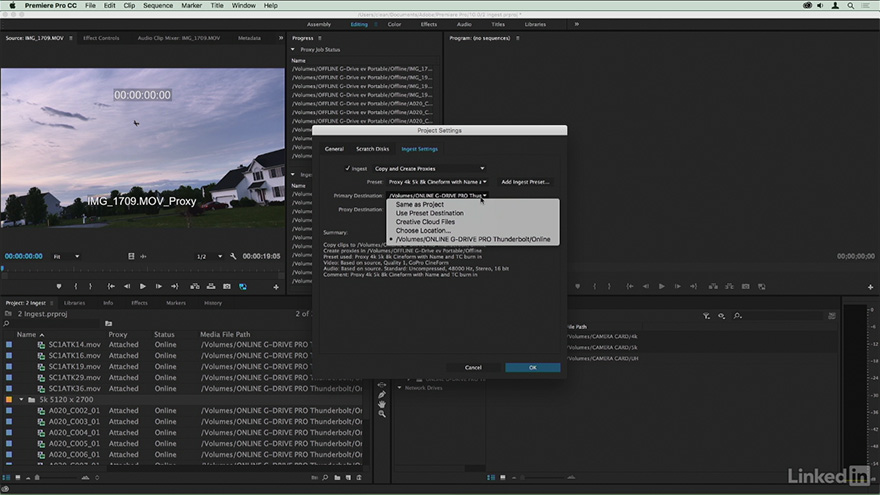Viewport: 880px width, 495px height.
Task: Click the Find magnifier in project panel footer
Action: click(326, 478)
